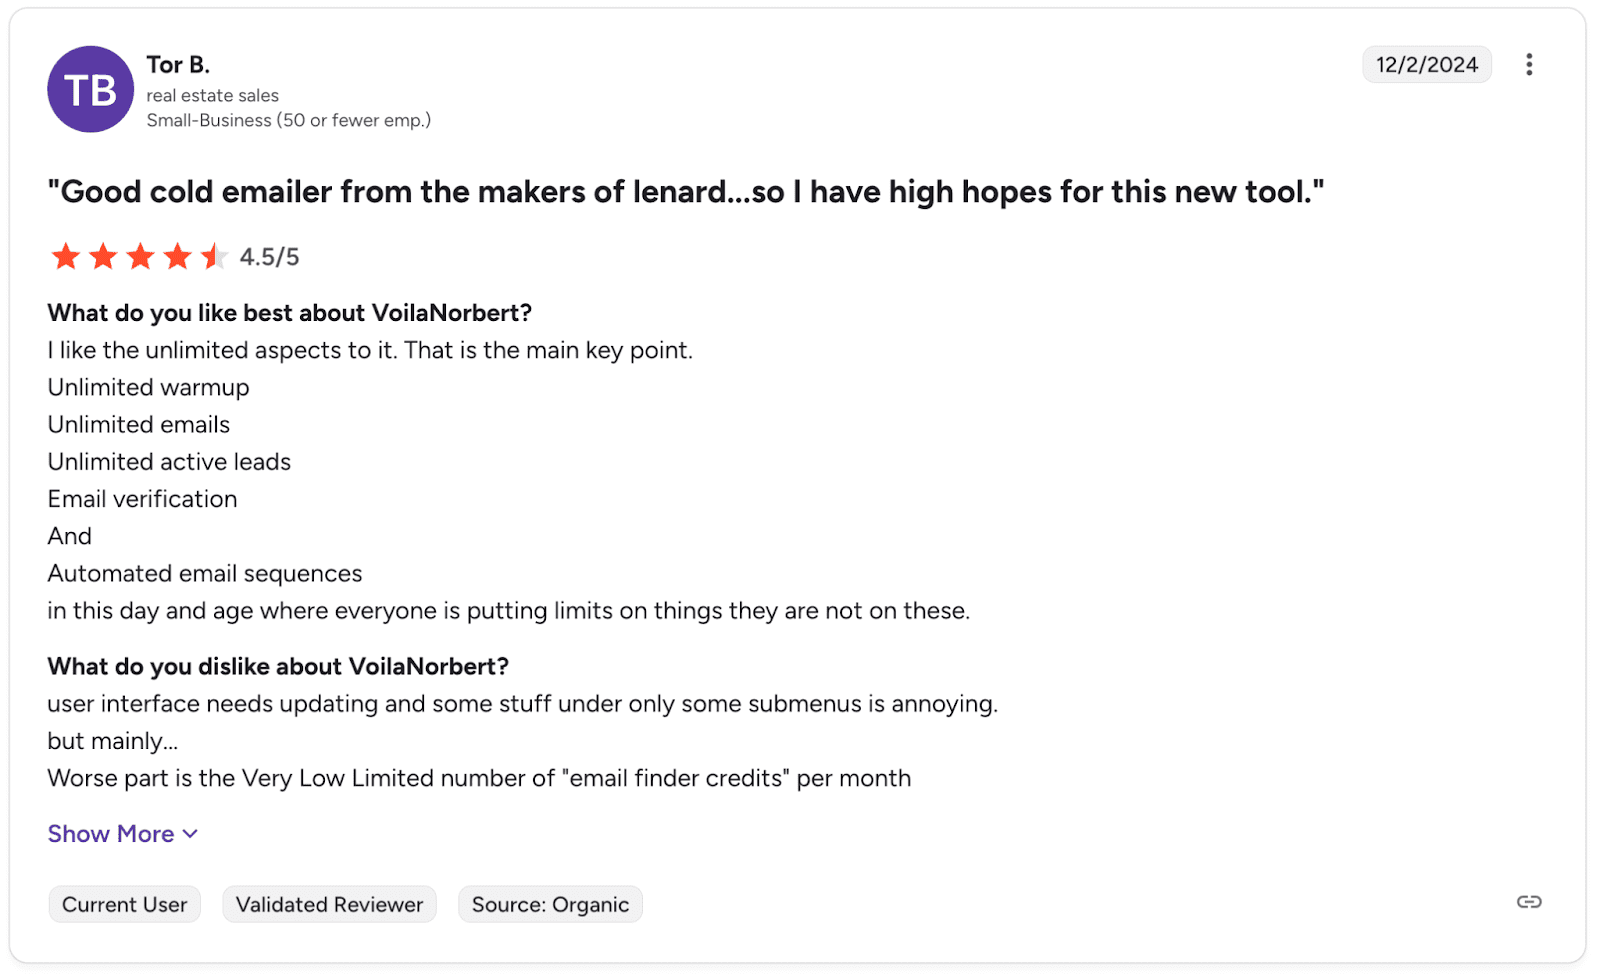1600x974 pixels.
Task: Click the fourth orange rating star
Action: click(177, 257)
